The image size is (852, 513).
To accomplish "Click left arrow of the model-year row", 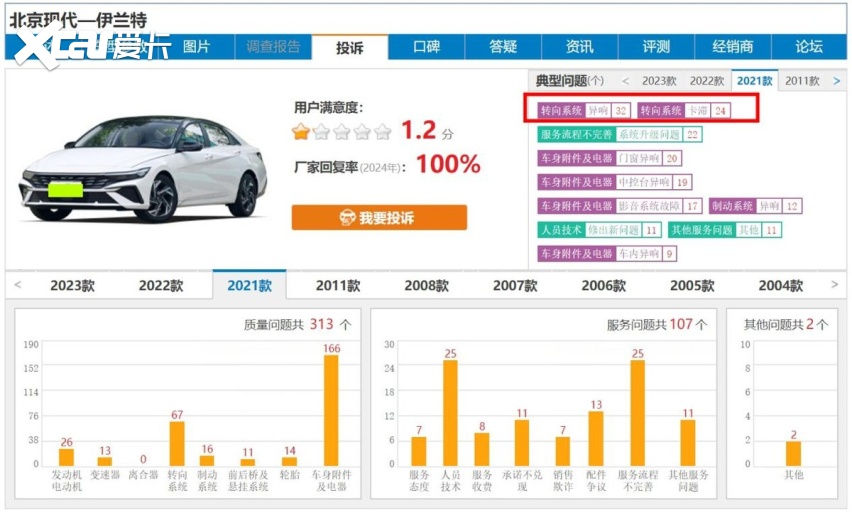I will point(18,285).
